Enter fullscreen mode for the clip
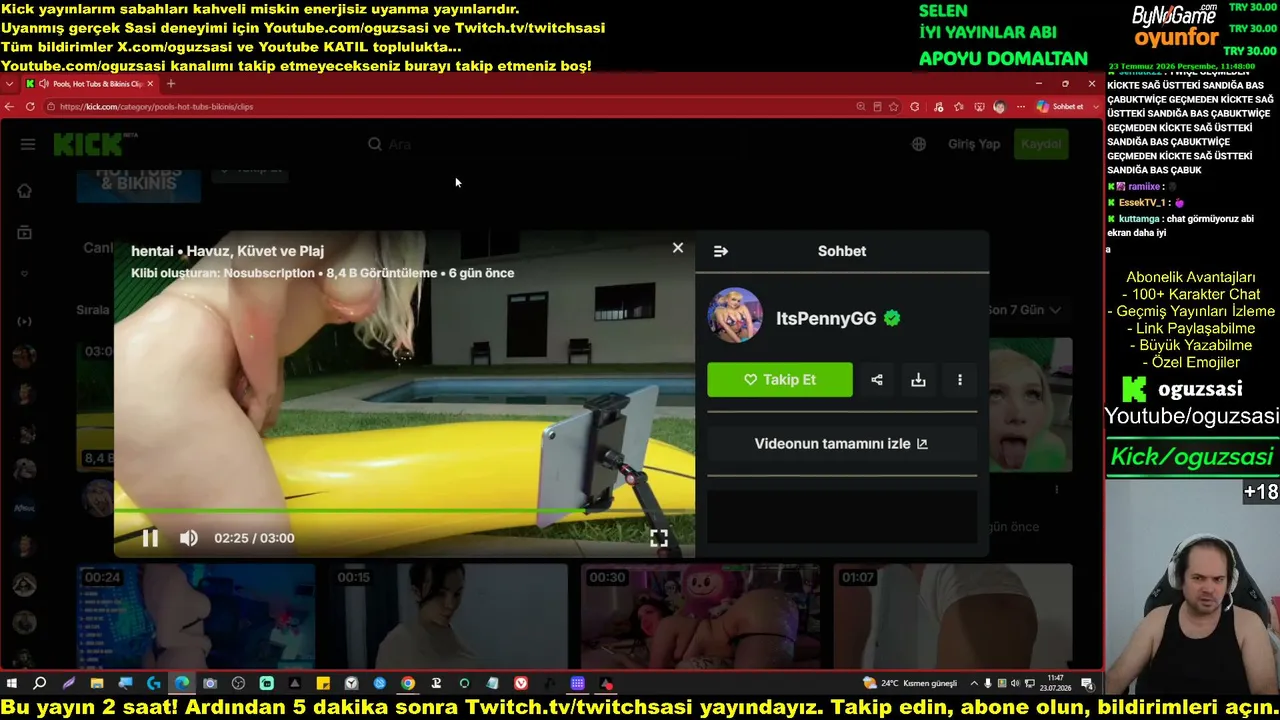Viewport: 1280px width, 720px height. tap(659, 538)
